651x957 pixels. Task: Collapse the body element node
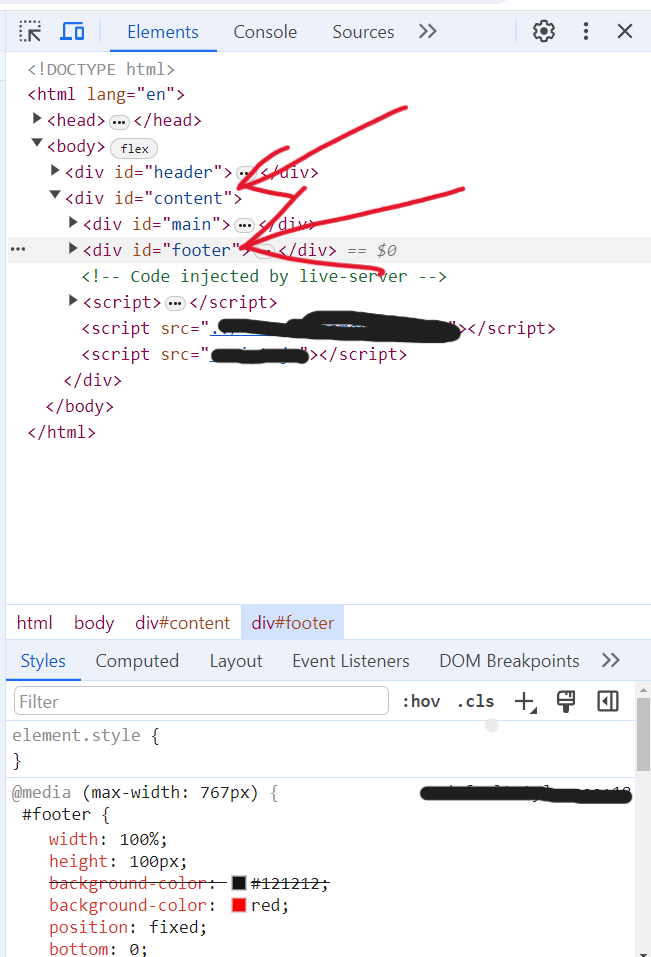[x=37, y=143]
